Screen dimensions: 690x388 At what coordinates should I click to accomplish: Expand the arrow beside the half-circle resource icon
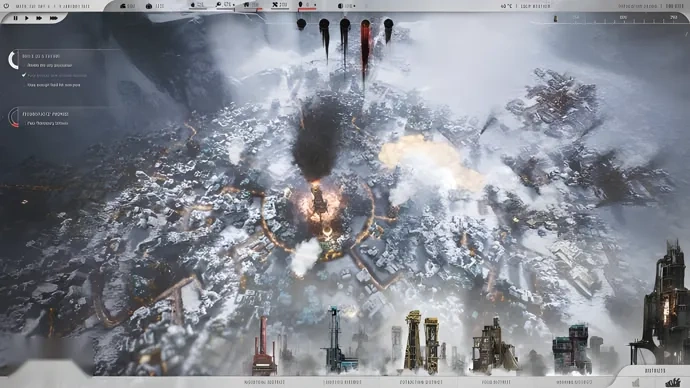pyautogui.click(x=354, y=6)
